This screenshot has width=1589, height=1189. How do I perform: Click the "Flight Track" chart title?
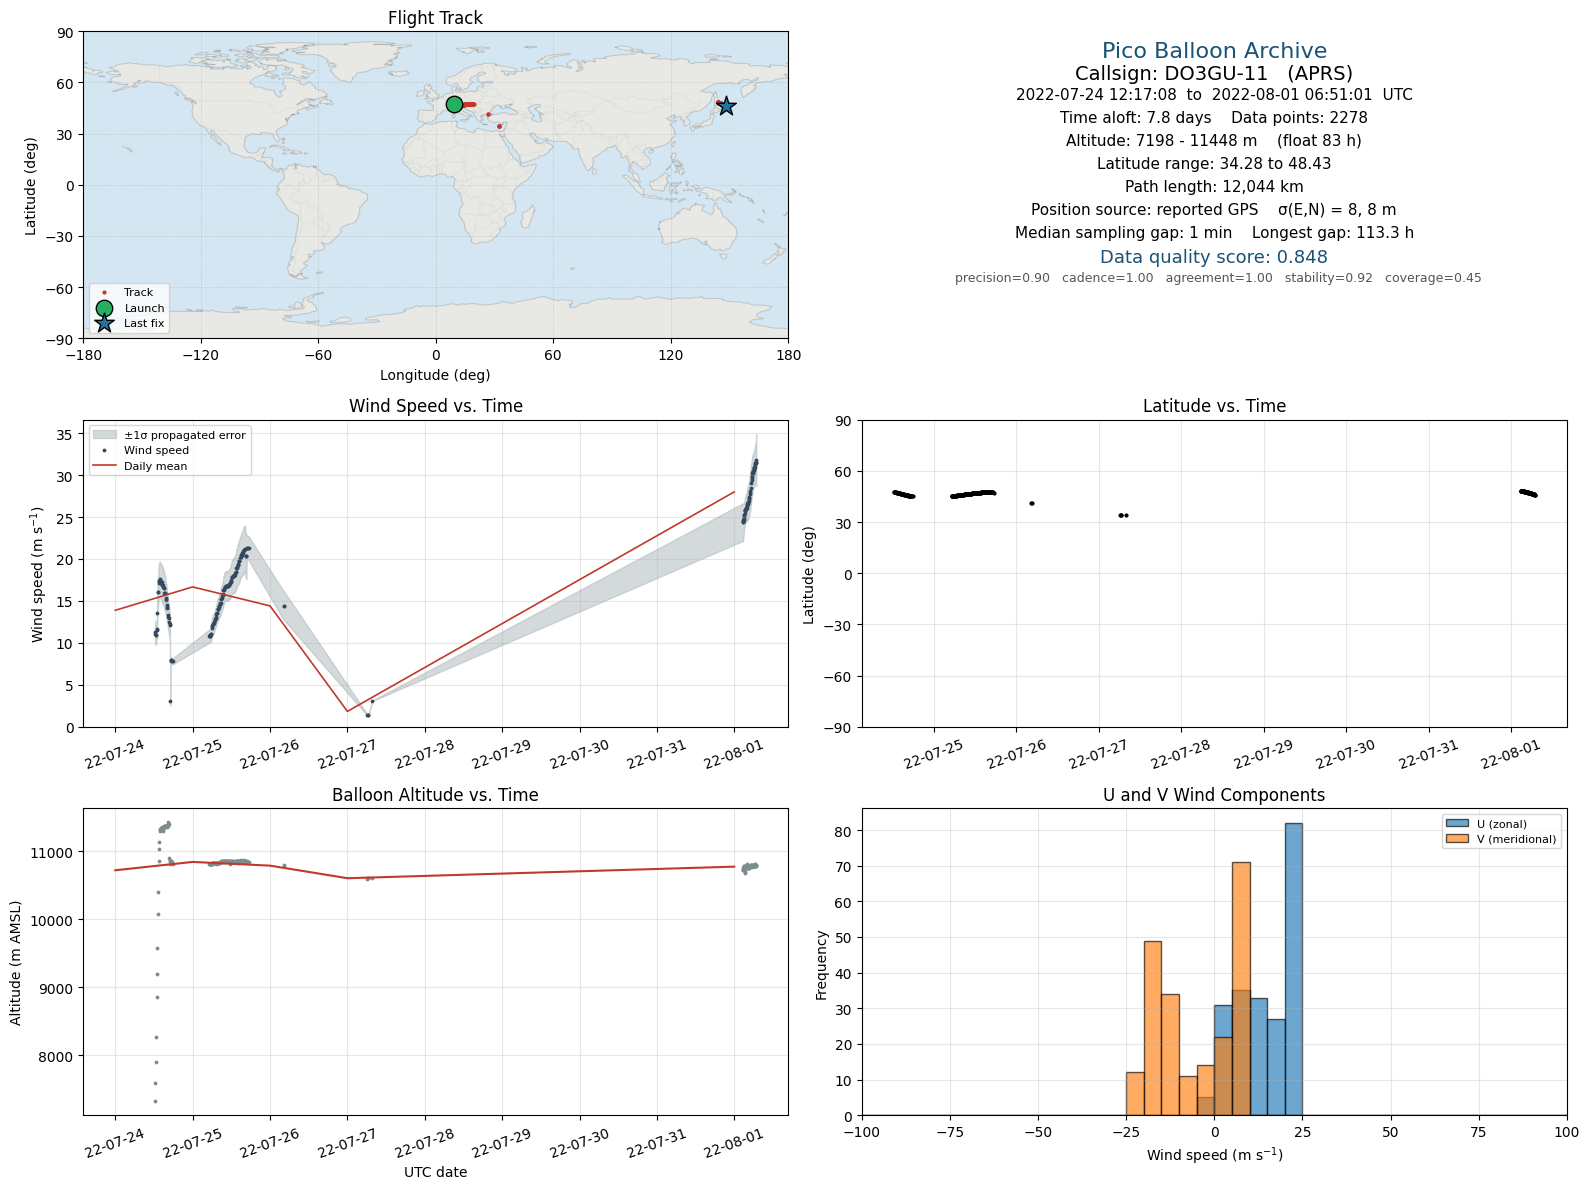point(435,18)
